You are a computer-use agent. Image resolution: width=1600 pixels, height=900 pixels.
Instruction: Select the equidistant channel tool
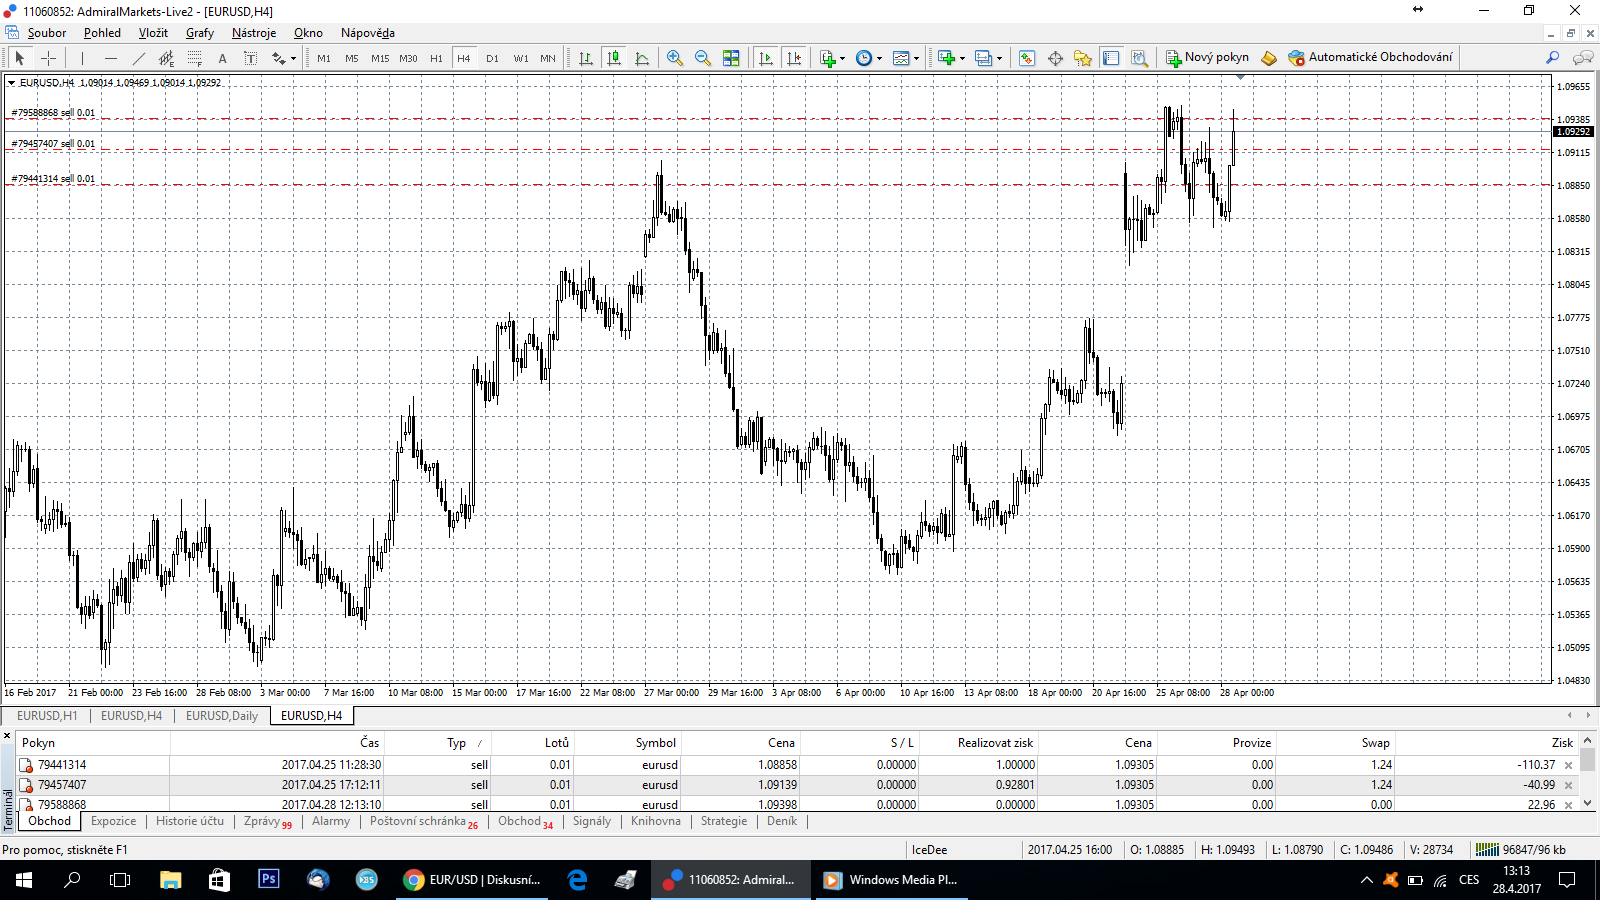(x=167, y=58)
